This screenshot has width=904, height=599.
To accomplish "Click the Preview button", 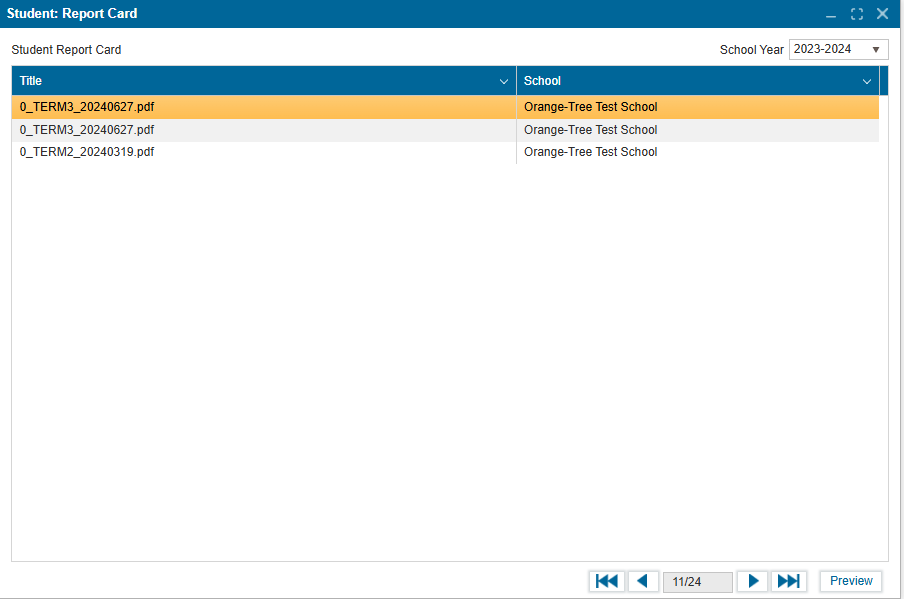I will click(851, 581).
